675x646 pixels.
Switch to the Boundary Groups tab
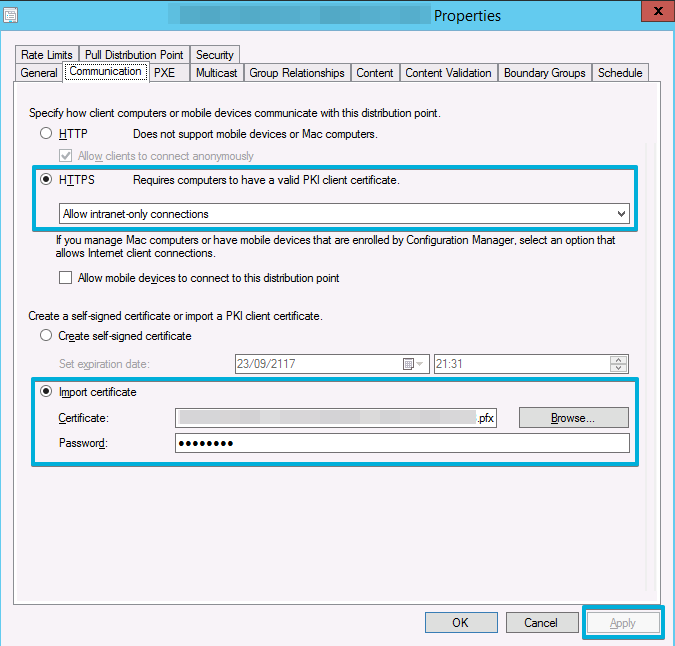coord(545,73)
